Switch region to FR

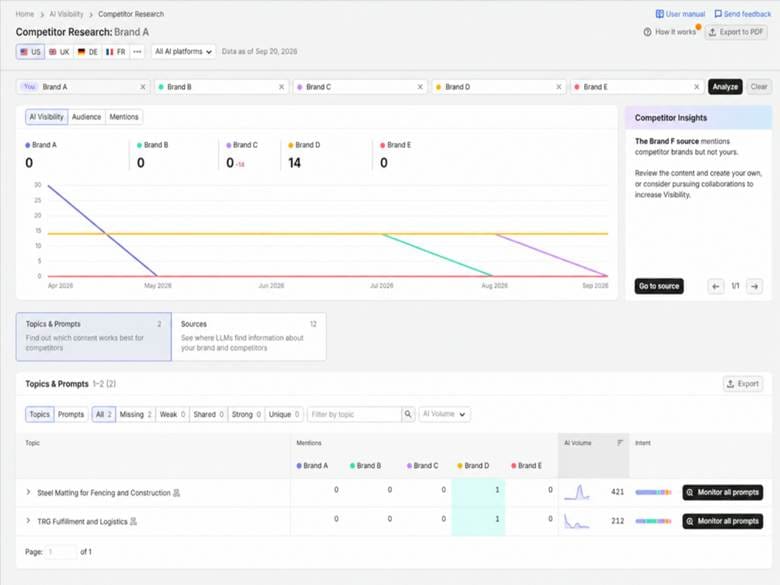116,52
